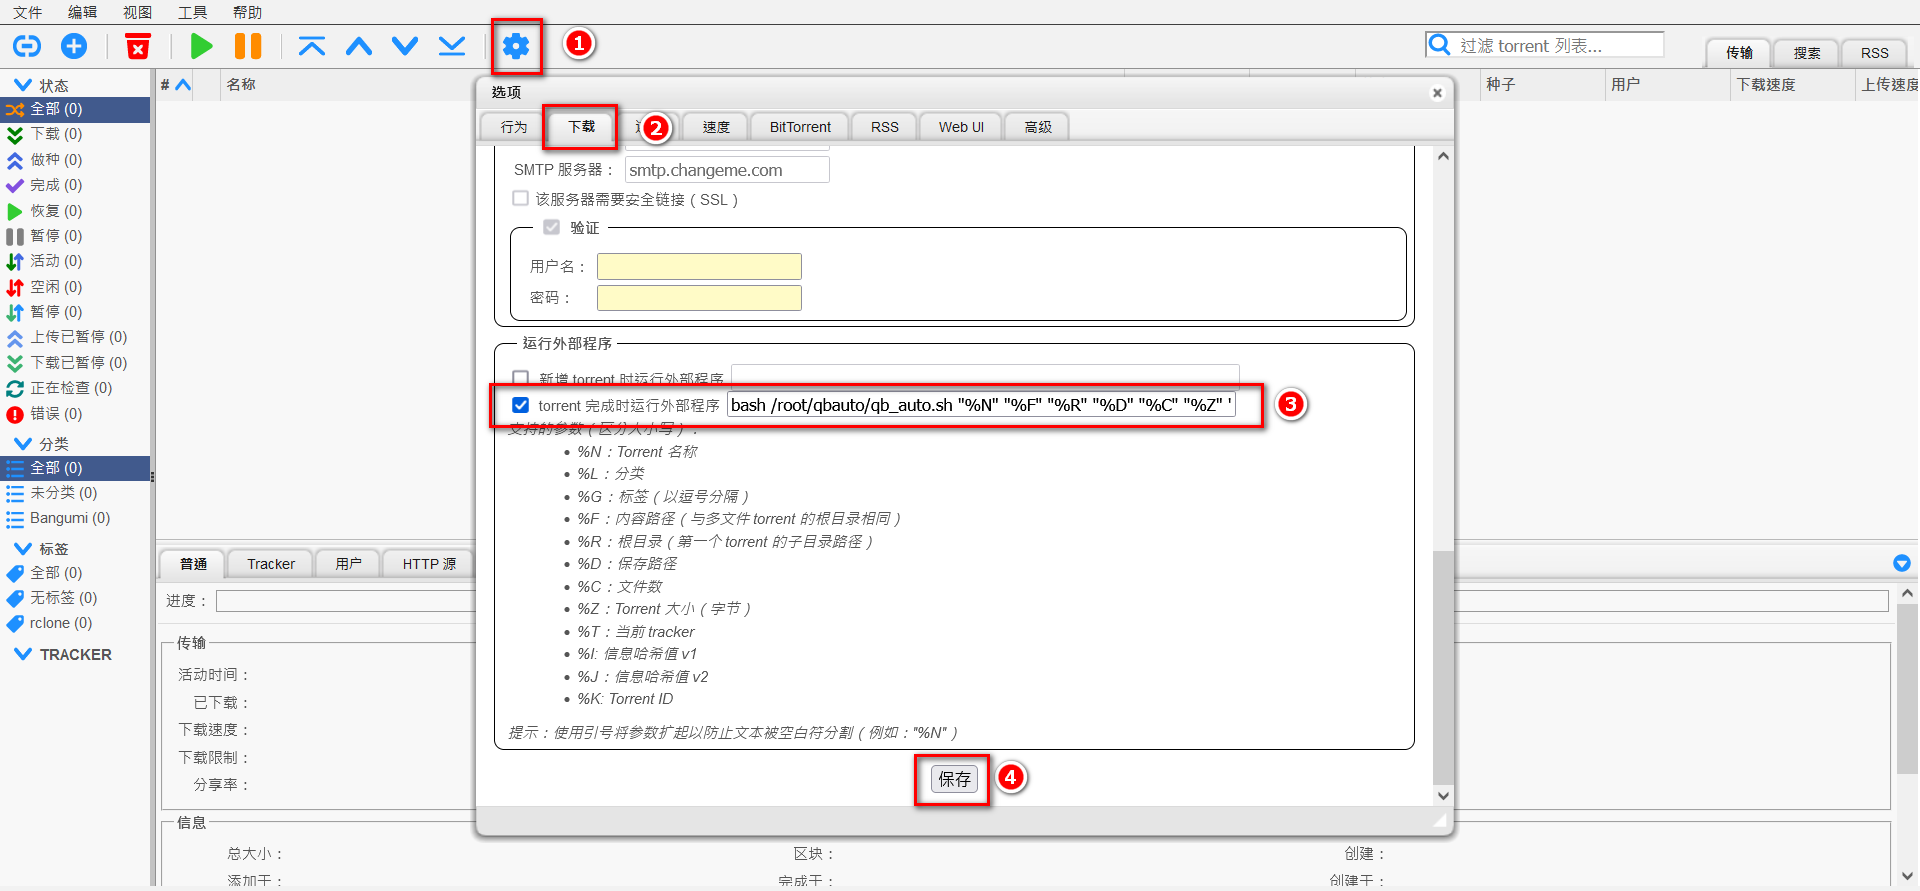The image size is (1920, 891).
Task: Toggle the SMTP 验证 checkbox
Action: click(x=551, y=227)
